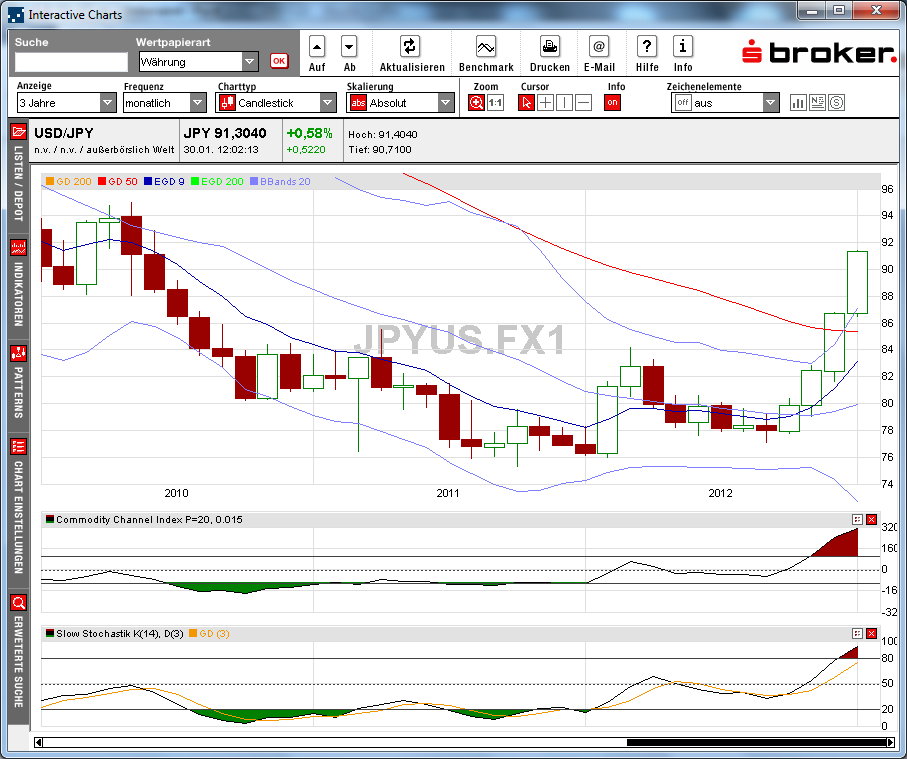This screenshot has height=759, width=907.
Task: Open the Zeichenelemente aus dropdown
Action: pyautogui.click(x=725, y=103)
